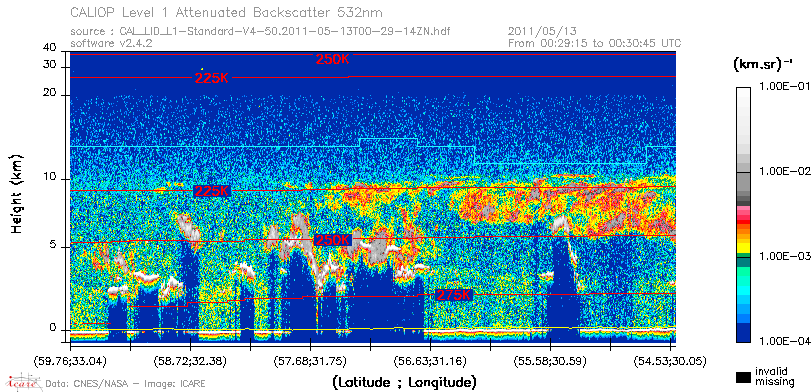Click the '(54.53;30.05)' axis tick label
Viewport: 811px width, 392px height.
[670, 361]
